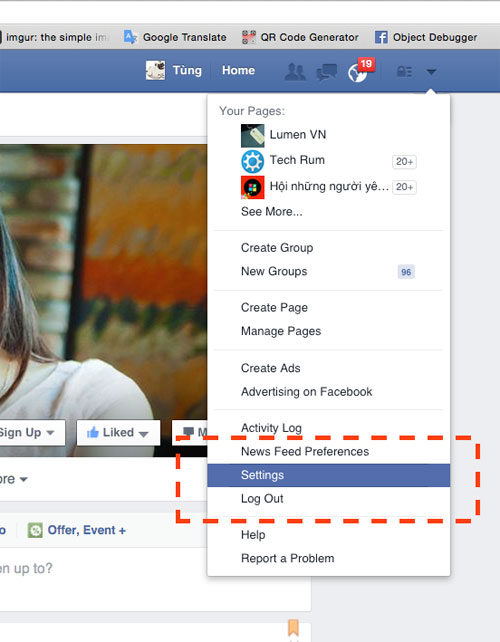Open the Notifications globe icon
This screenshot has height=642, width=500.
tap(357, 73)
